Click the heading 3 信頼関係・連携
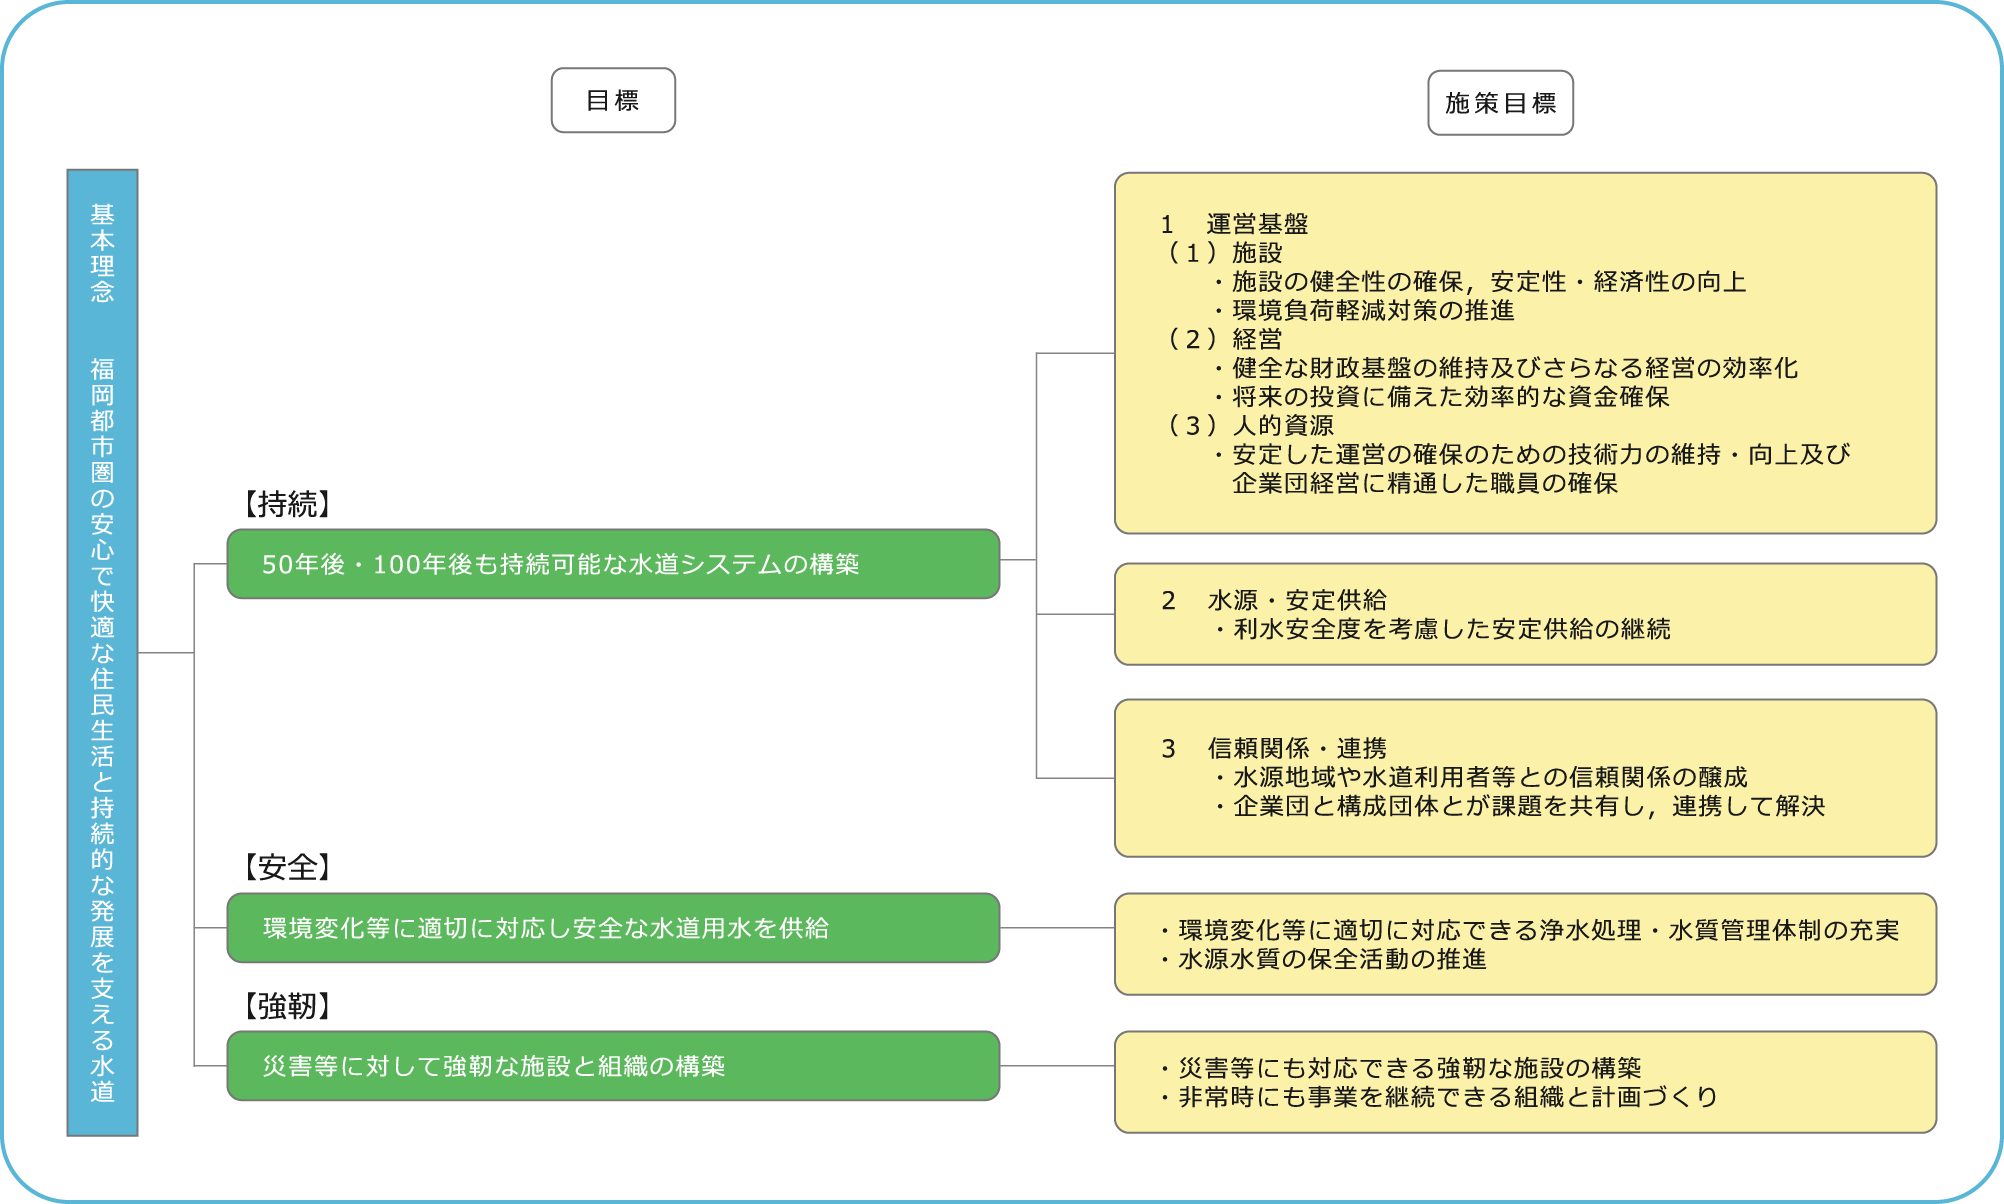Image resolution: width=2004 pixels, height=1204 pixels. pyautogui.click(x=1274, y=749)
